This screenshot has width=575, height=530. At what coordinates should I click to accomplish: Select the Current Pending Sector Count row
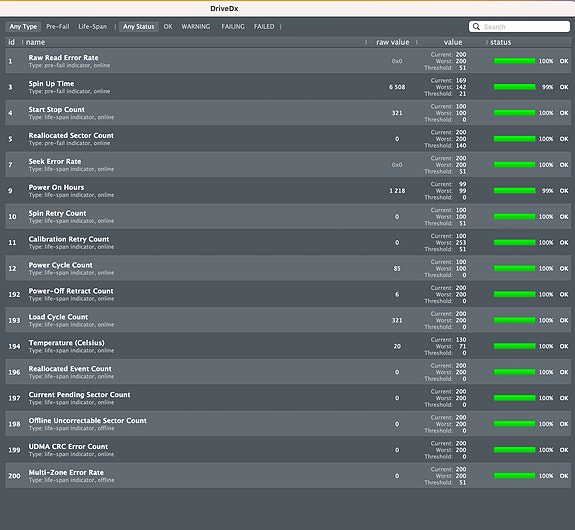point(288,398)
